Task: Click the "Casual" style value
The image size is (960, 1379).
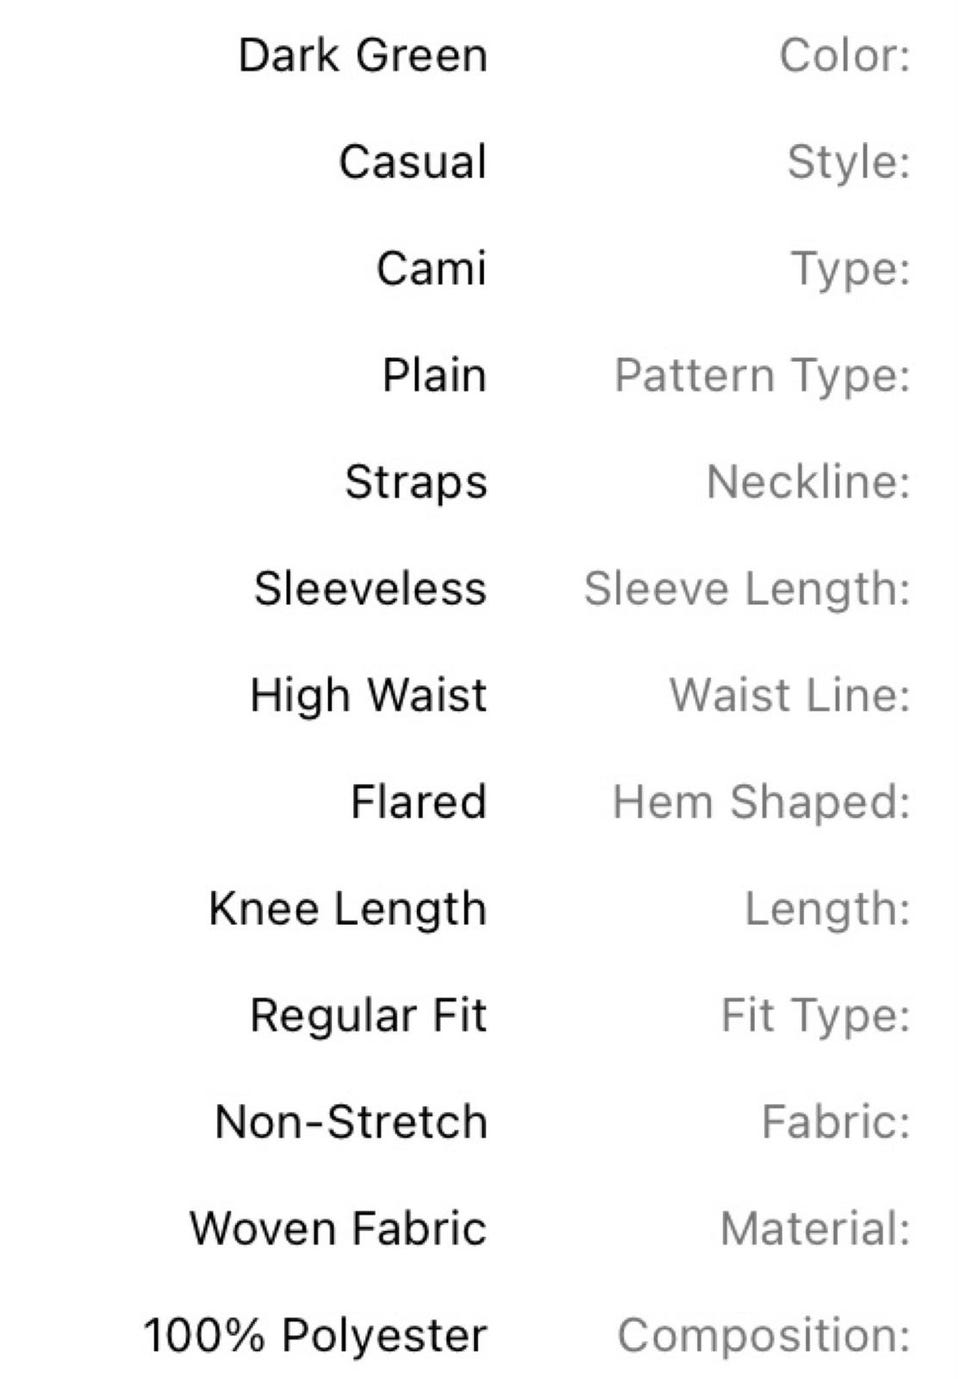Action: tap(412, 162)
